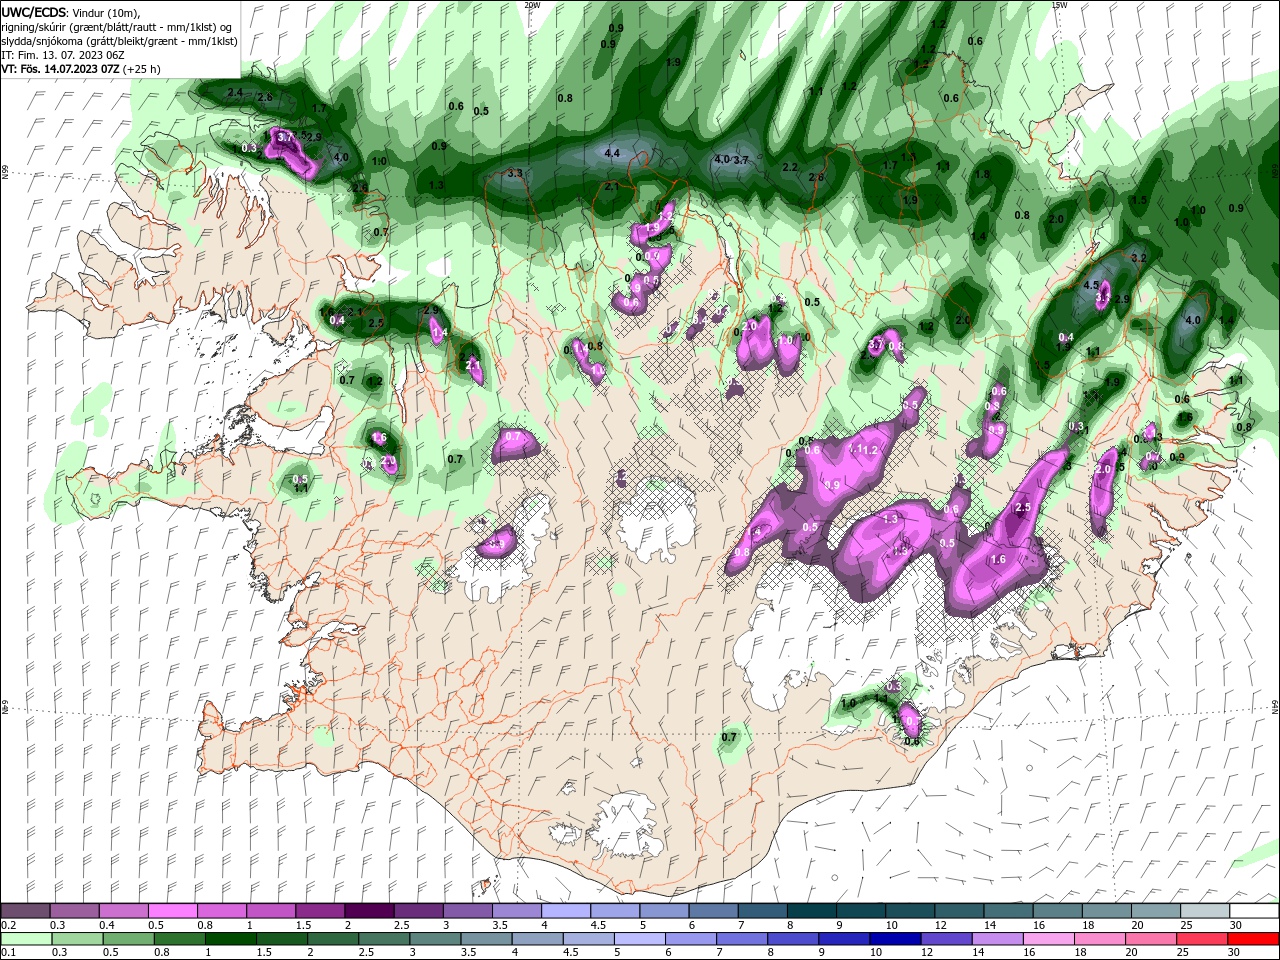Select the light lavender snow swatch at 4

click(566, 911)
